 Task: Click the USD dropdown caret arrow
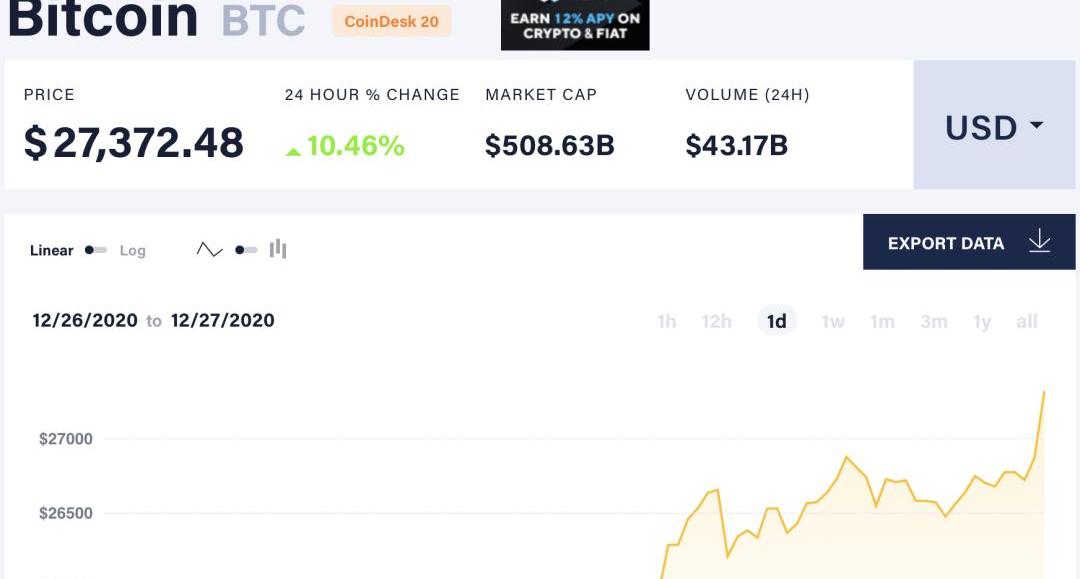click(x=1037, y=125)
